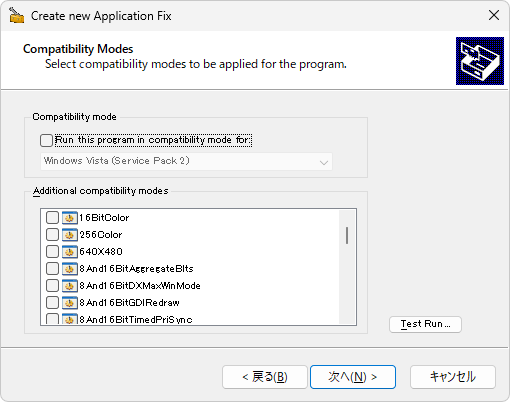Click the 640X480 mode icon

[x=69, y=252]
